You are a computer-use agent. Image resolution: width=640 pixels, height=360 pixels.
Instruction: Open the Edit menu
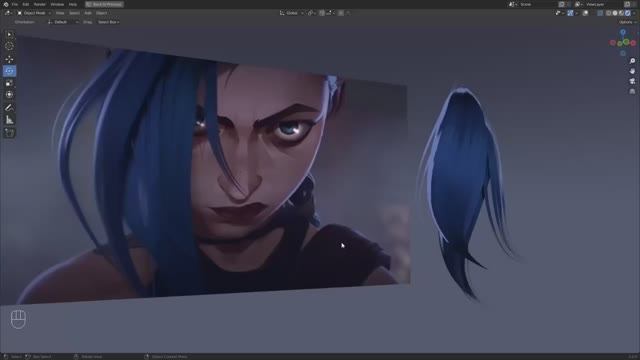[x=26, y=4]
